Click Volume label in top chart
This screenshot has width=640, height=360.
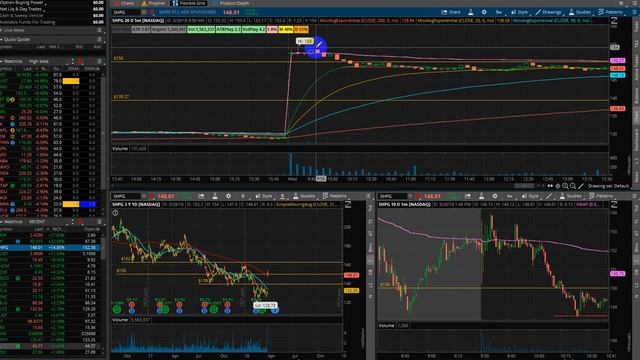120,149
